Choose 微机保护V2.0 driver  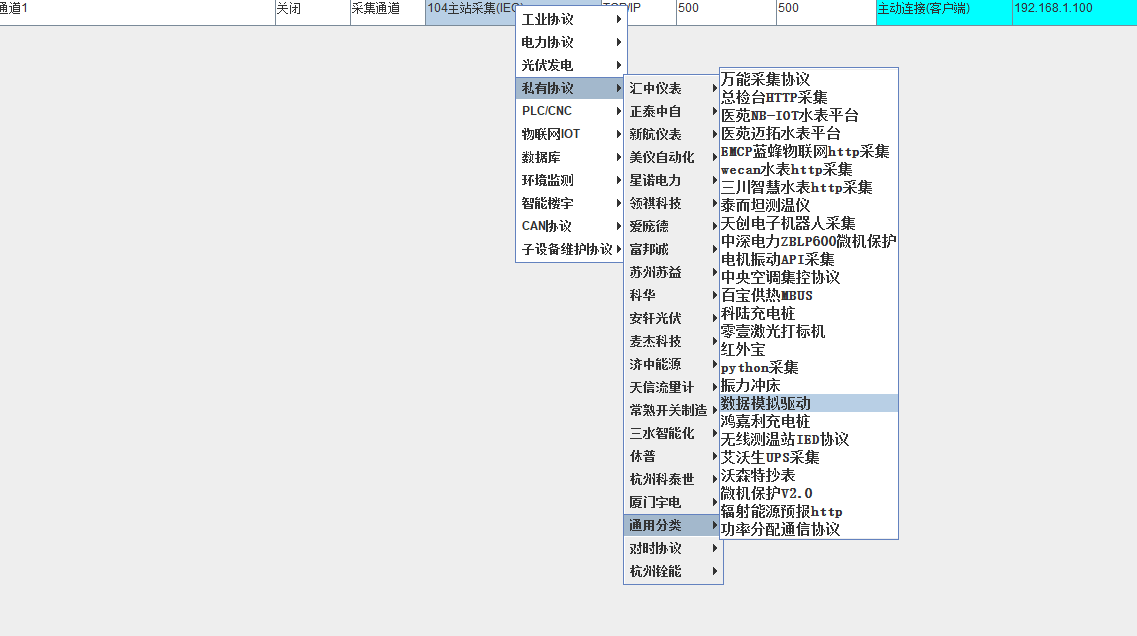809,493
